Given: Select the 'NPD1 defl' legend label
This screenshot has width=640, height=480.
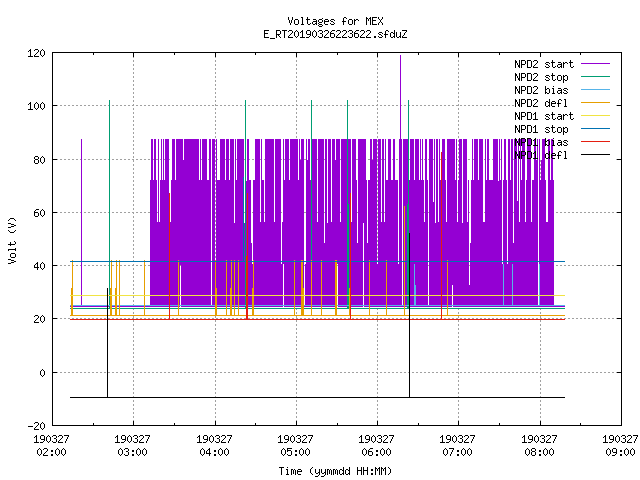Looking at the screenshot, I should (541, 156).
